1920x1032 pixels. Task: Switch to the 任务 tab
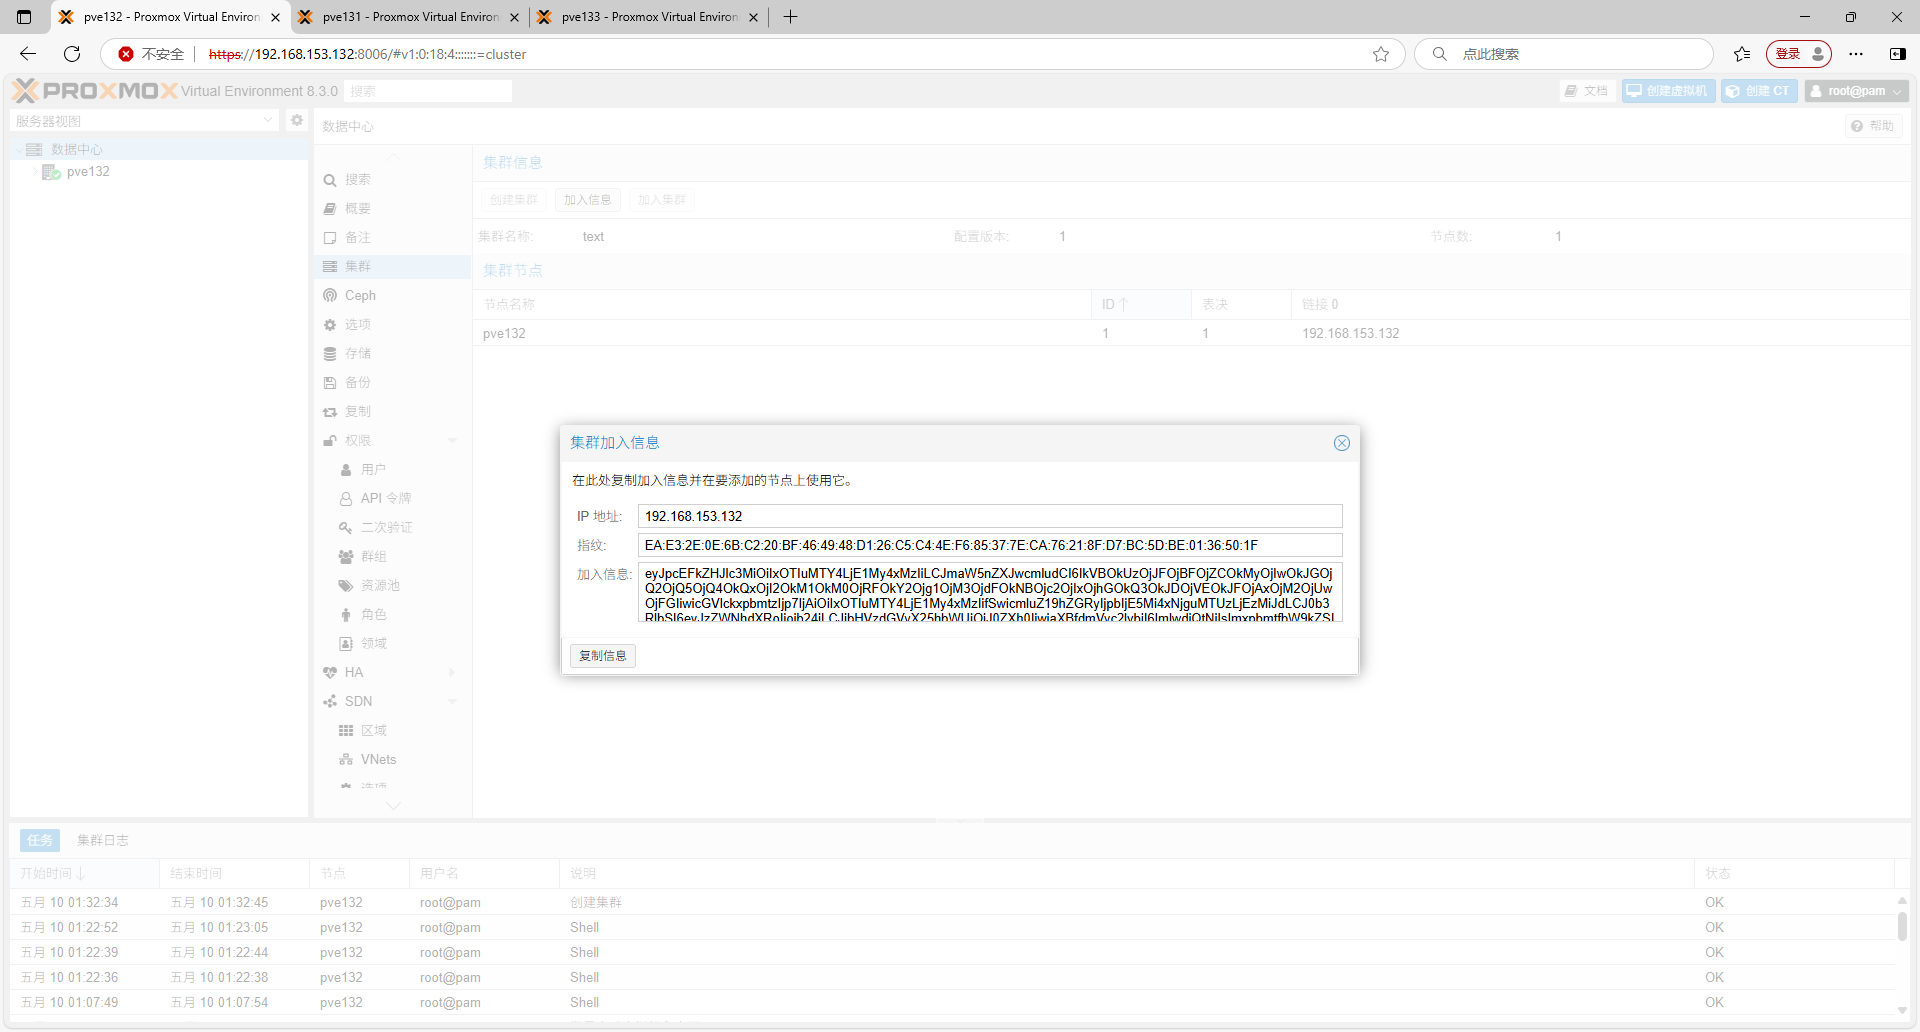click(x=40, y=841)
